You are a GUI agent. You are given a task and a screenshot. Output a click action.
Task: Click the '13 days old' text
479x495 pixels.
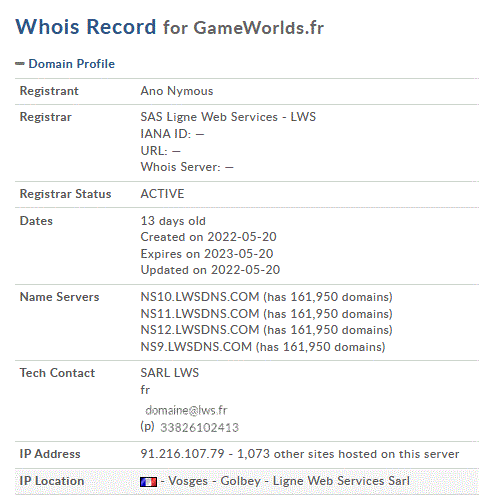[173, 221]
